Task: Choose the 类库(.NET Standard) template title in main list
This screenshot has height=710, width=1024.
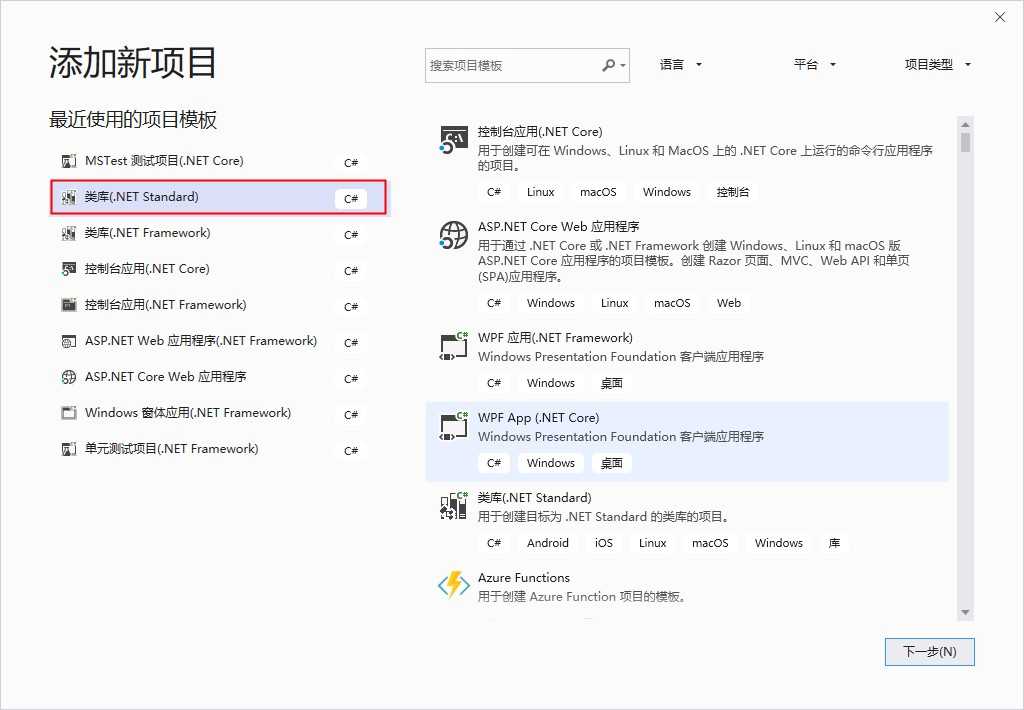Action: tap(534, 498)
